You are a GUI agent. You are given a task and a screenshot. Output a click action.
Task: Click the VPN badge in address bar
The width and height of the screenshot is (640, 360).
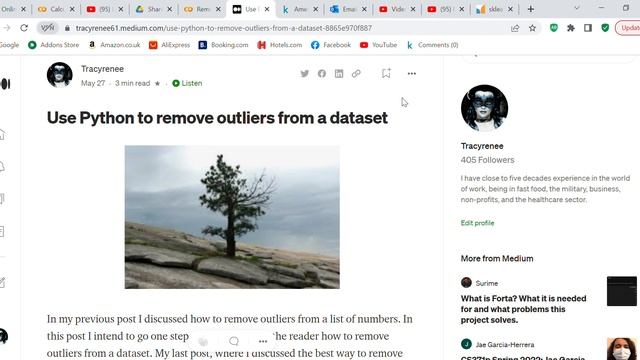(x=48, y=28)
